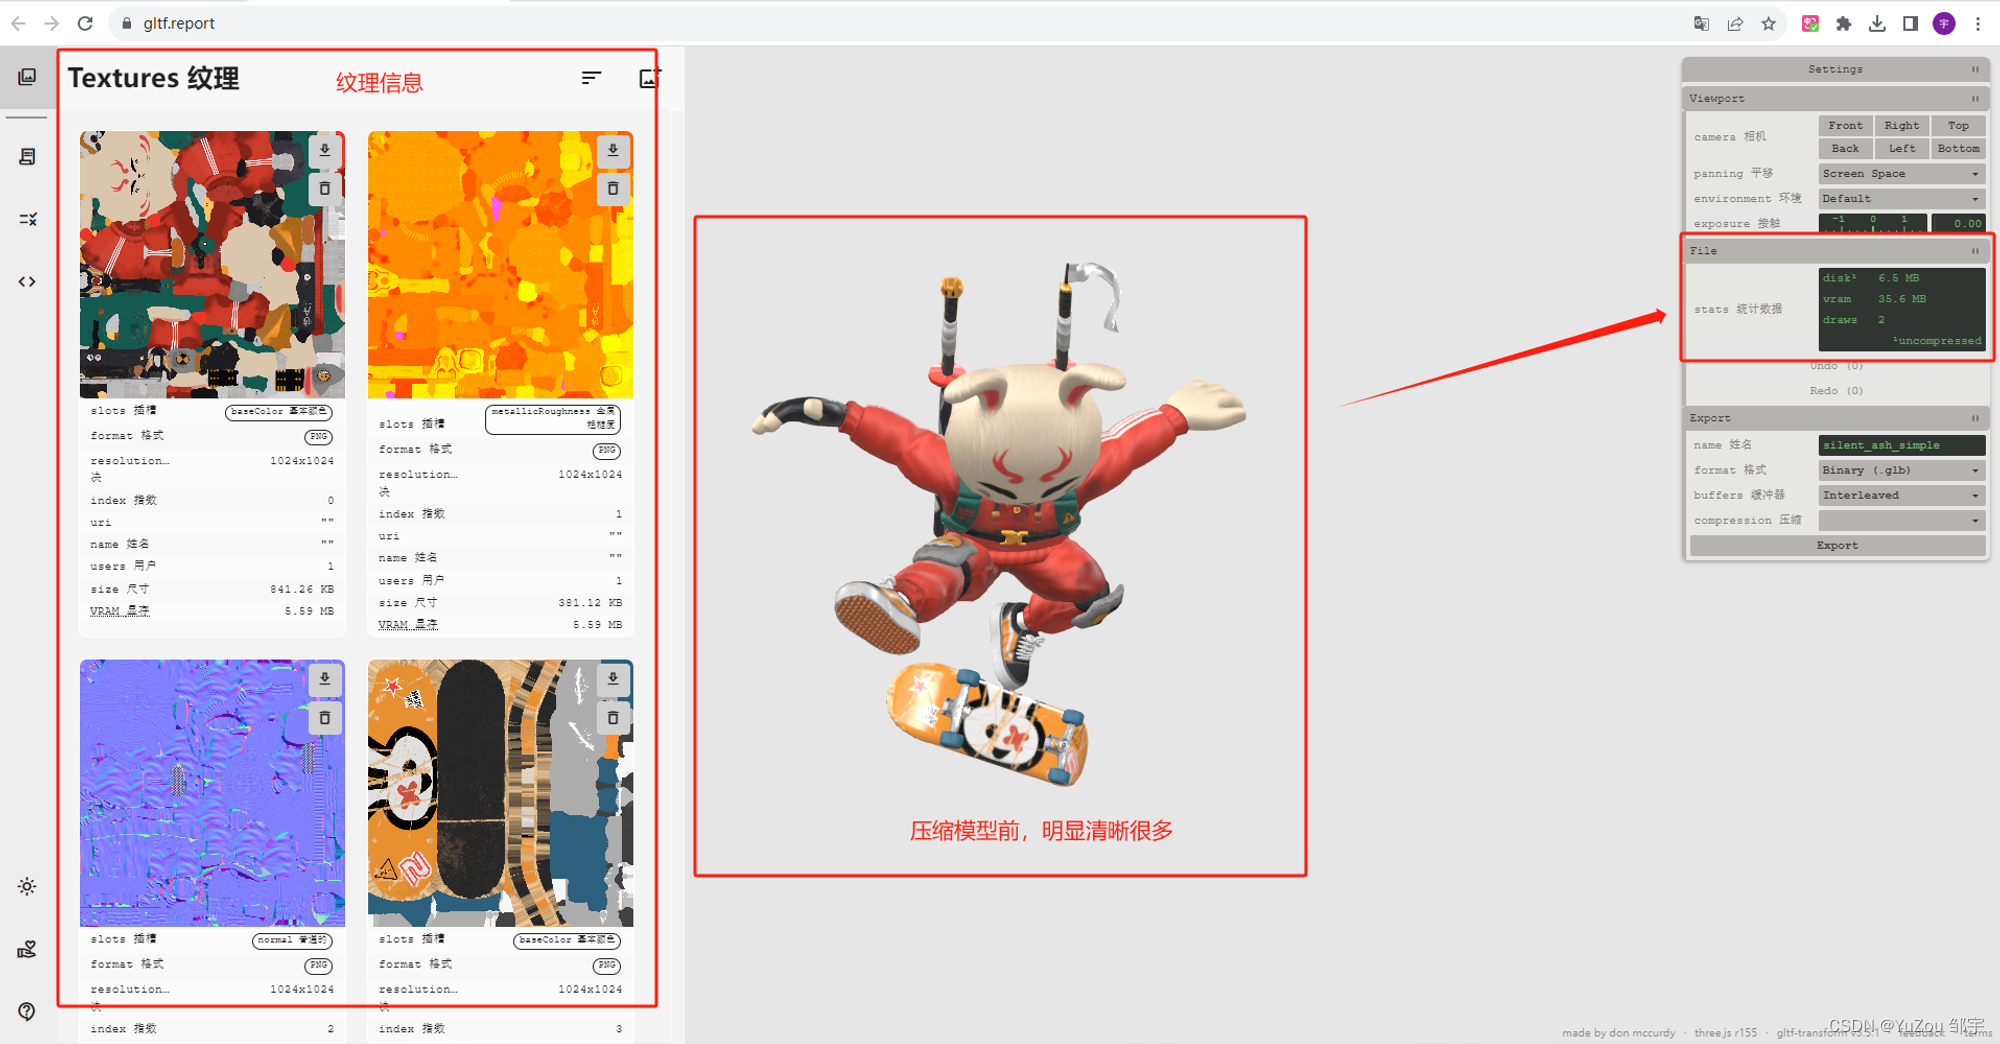The image size is (2000, 1044).
Task: Bookmark this page with the star icon
Action: coord(1768,23)
